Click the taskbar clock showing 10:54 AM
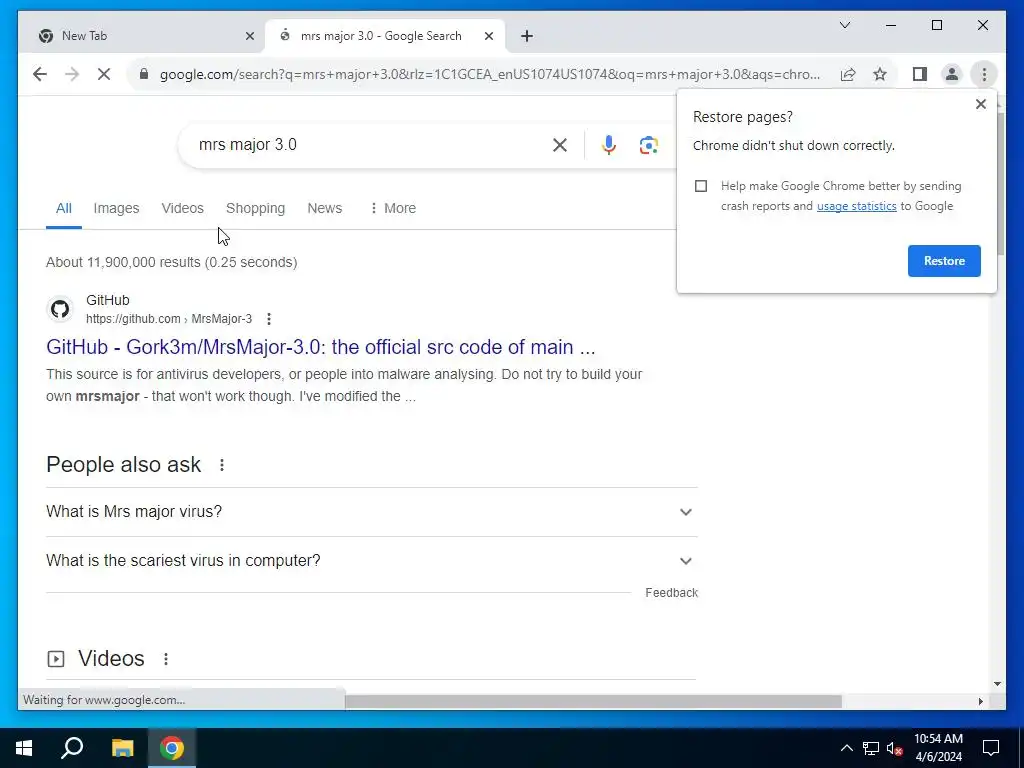The width and height of the screenshot is (1024, 768). pyautogui.click(x=938, y=748)
